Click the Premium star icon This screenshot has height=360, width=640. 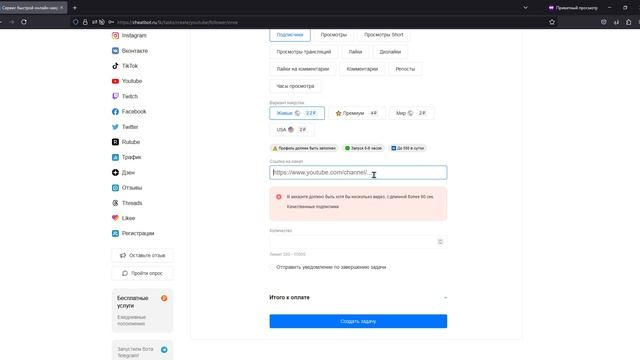pyautogui.click(x=338, y=113)
